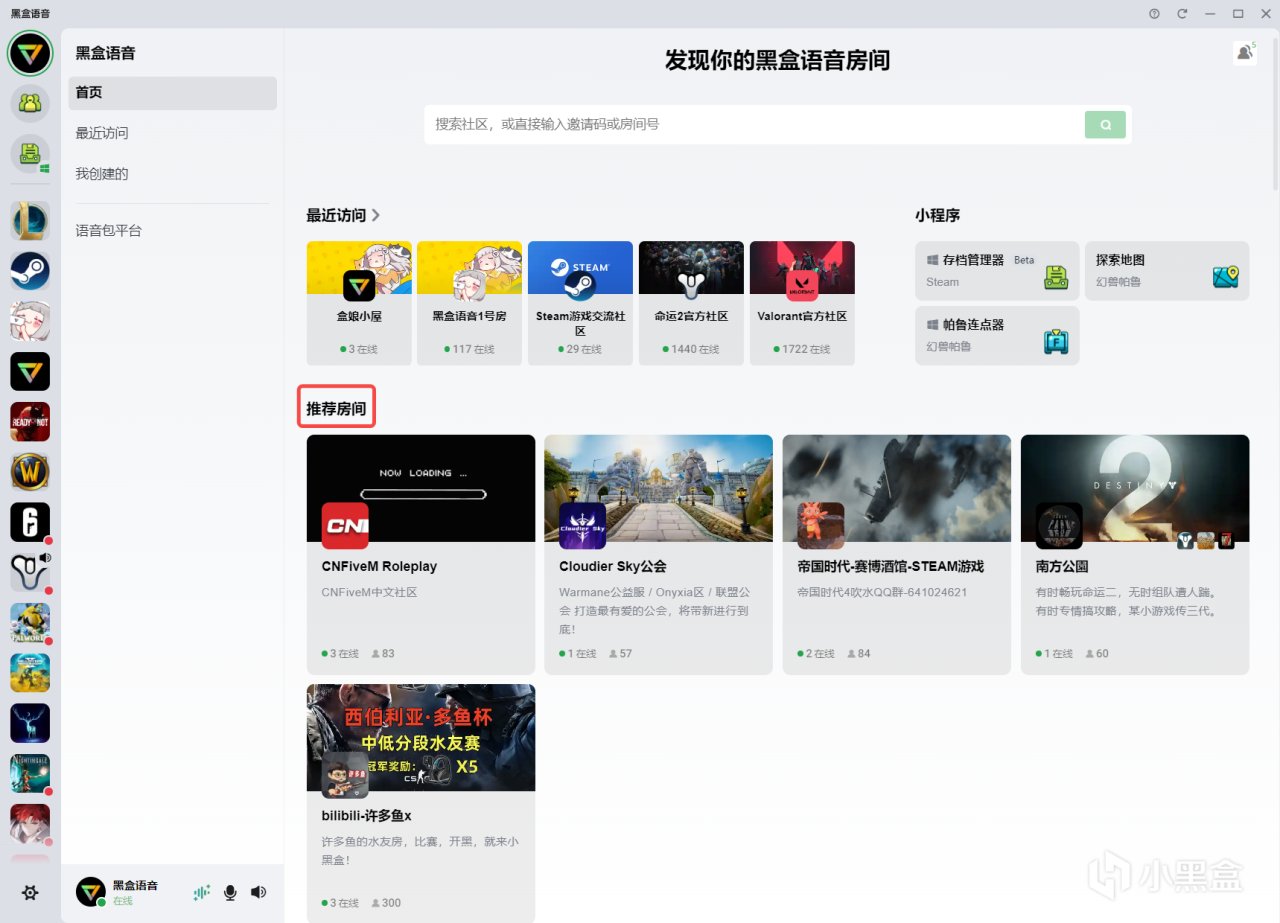Click the "300" member count text
Screen dimensions: 1280x923
pyautogui.click(x=391, y=903)
